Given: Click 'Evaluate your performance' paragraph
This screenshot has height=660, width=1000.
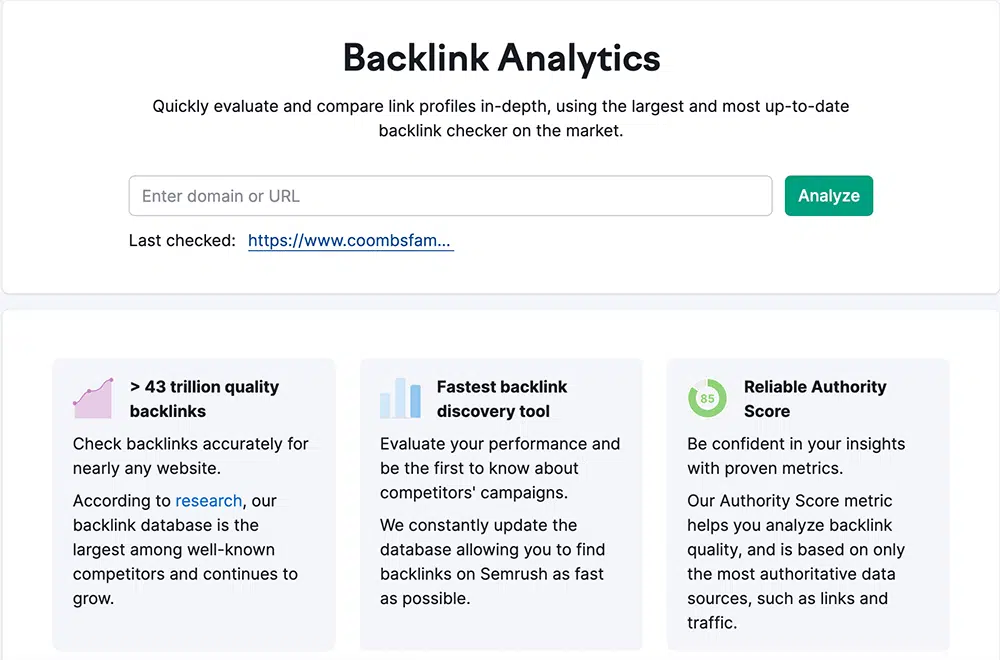Looking at the screenshot, I should pyautogui.click(x=500, y=468).
